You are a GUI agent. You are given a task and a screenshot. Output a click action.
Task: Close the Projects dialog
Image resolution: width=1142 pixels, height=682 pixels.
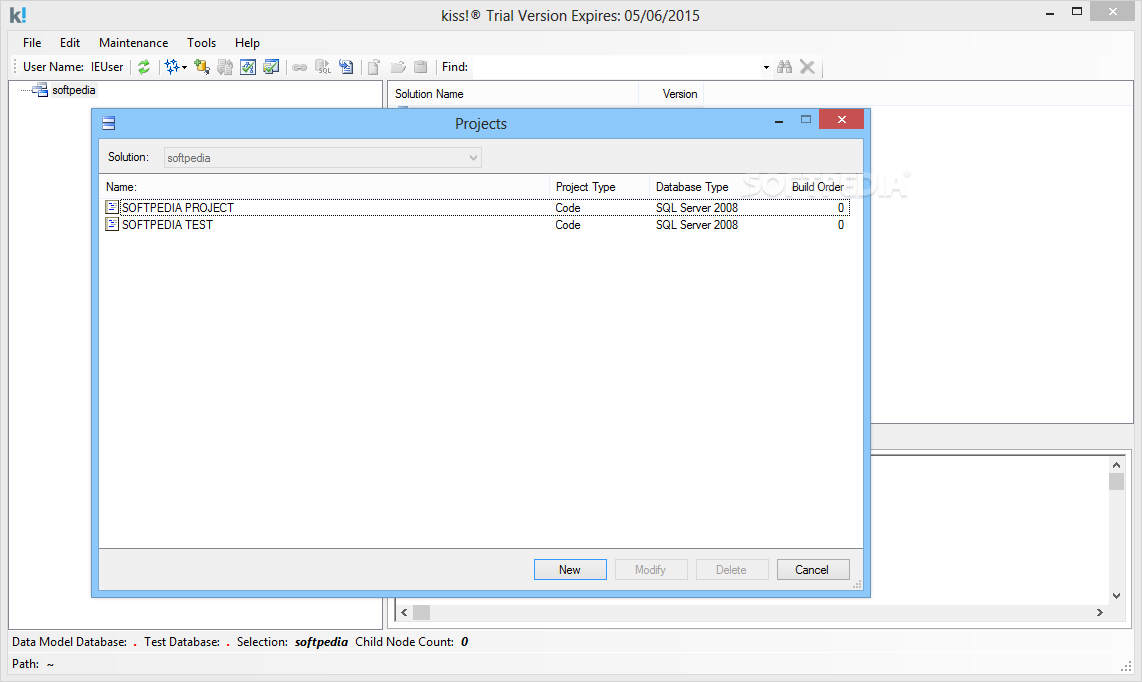(x=841, y=119)
